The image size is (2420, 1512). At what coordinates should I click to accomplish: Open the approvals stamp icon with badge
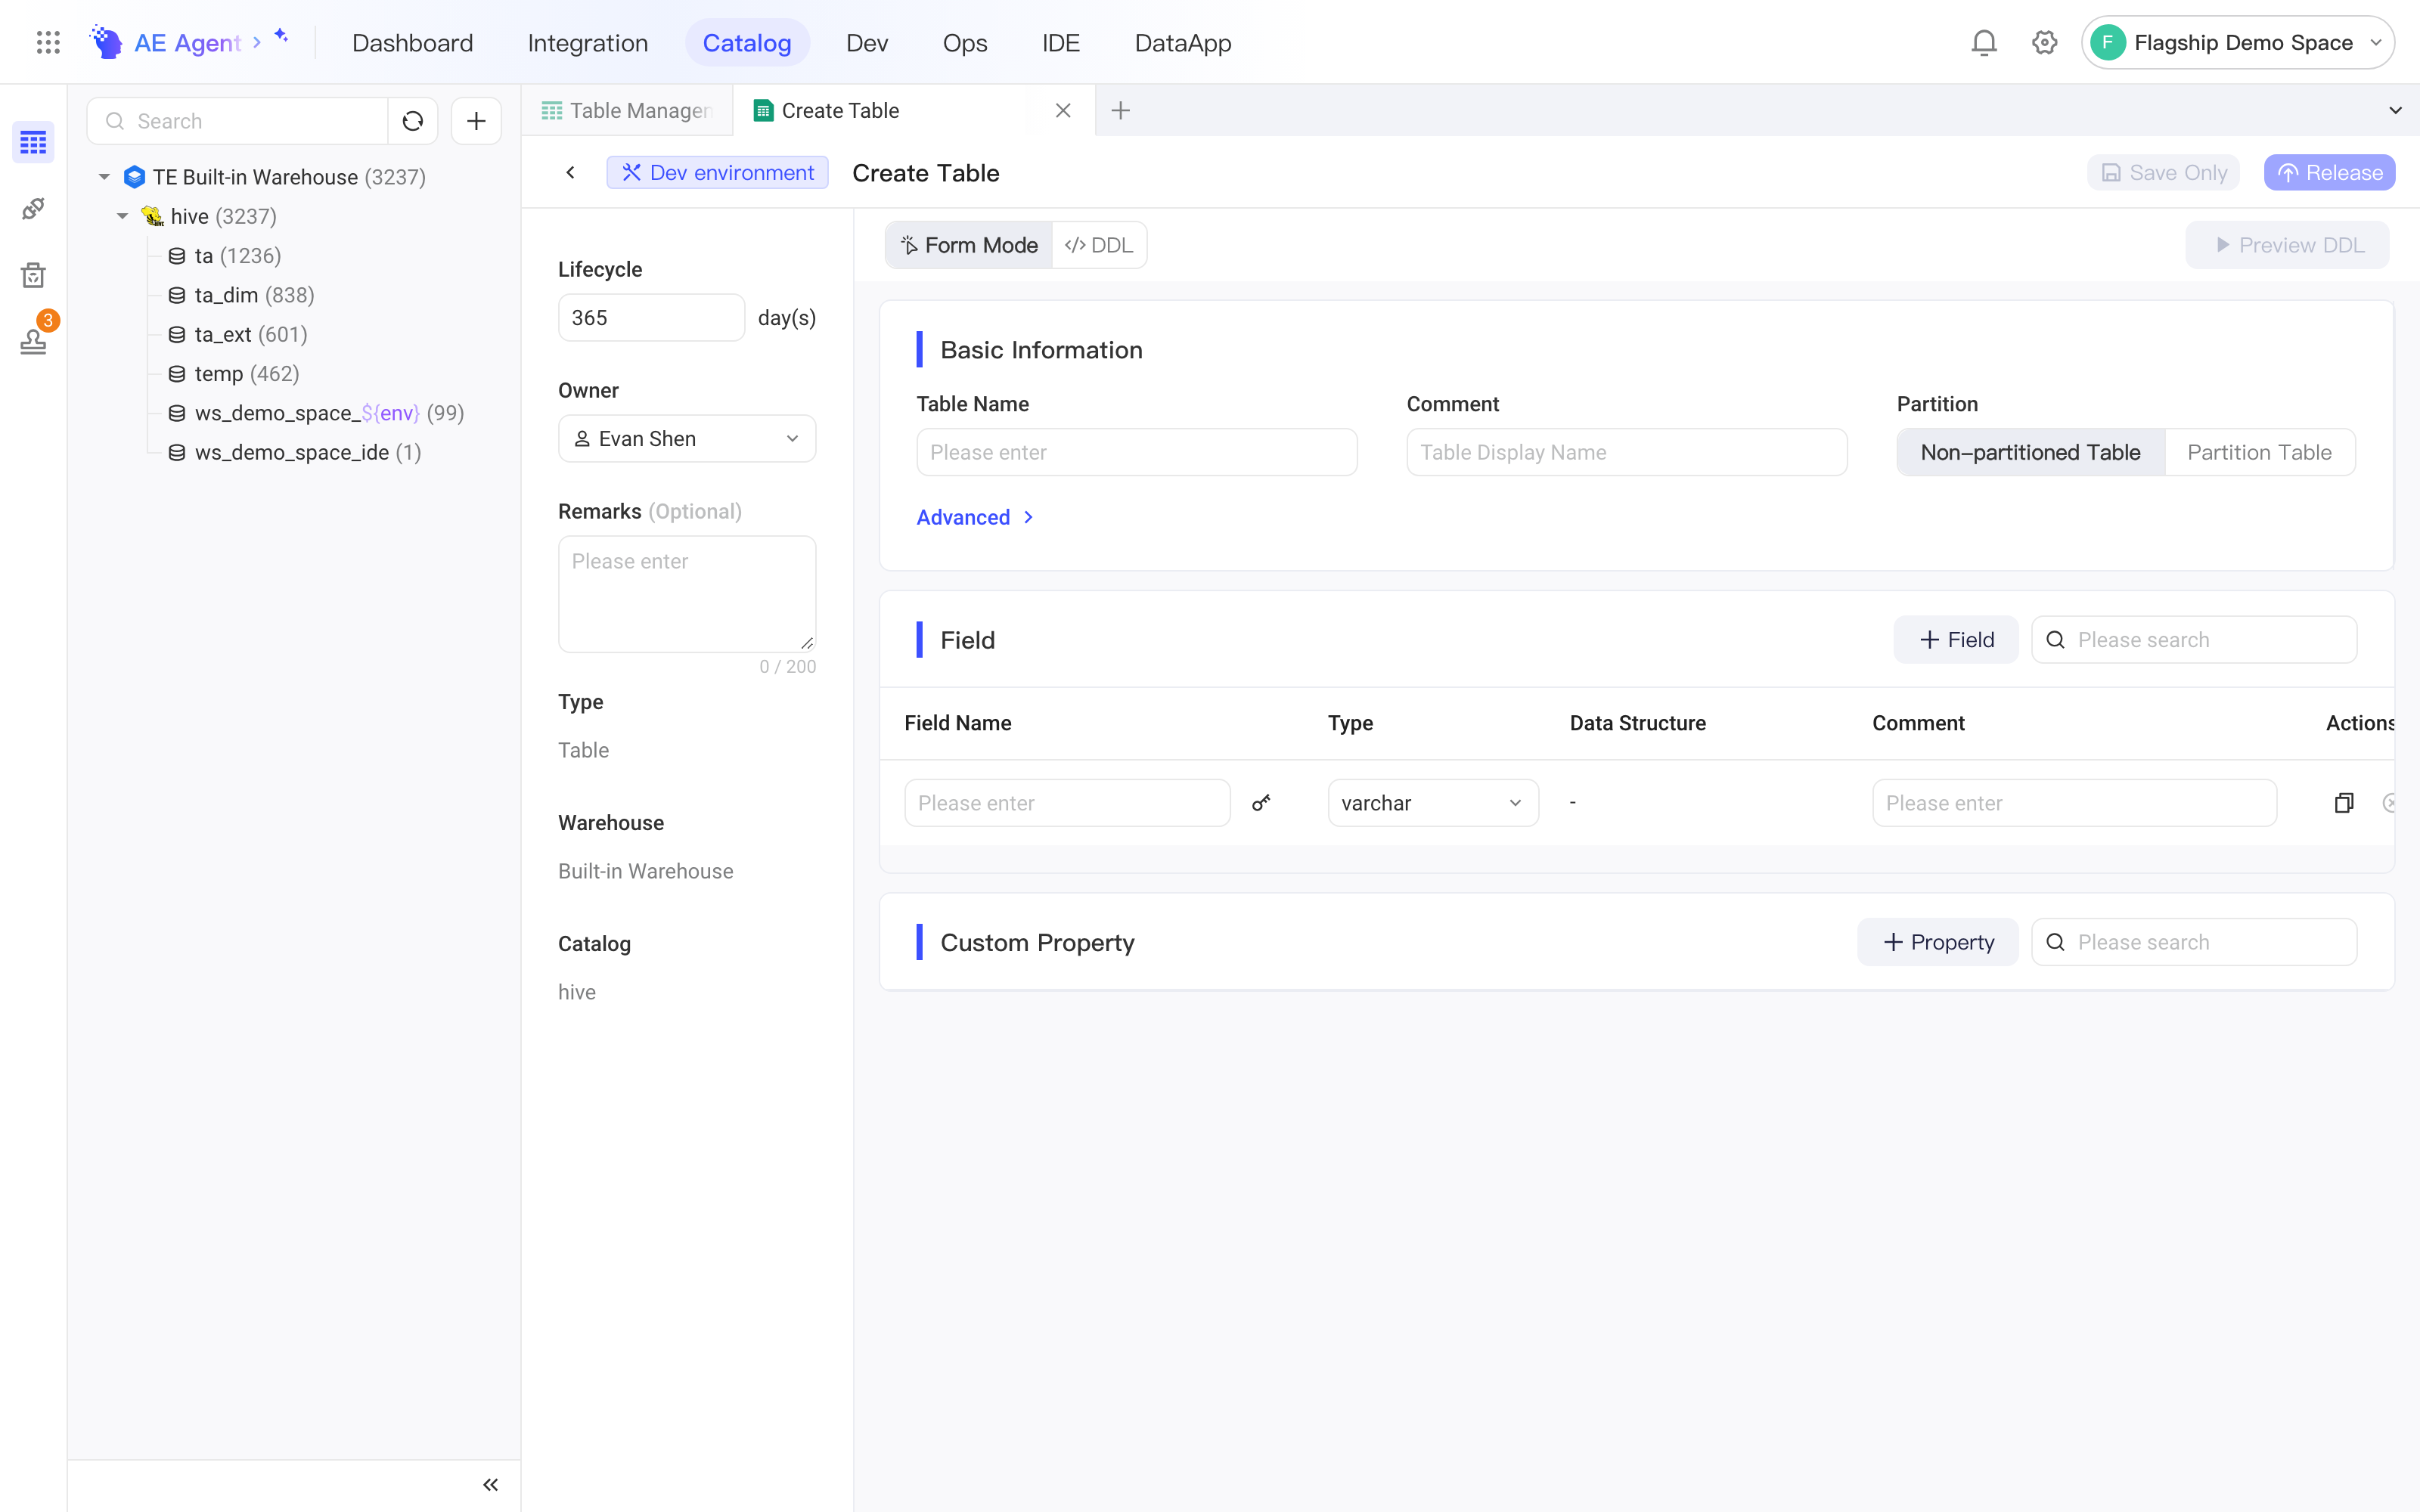pyautogui.click(x=33, y=341)
